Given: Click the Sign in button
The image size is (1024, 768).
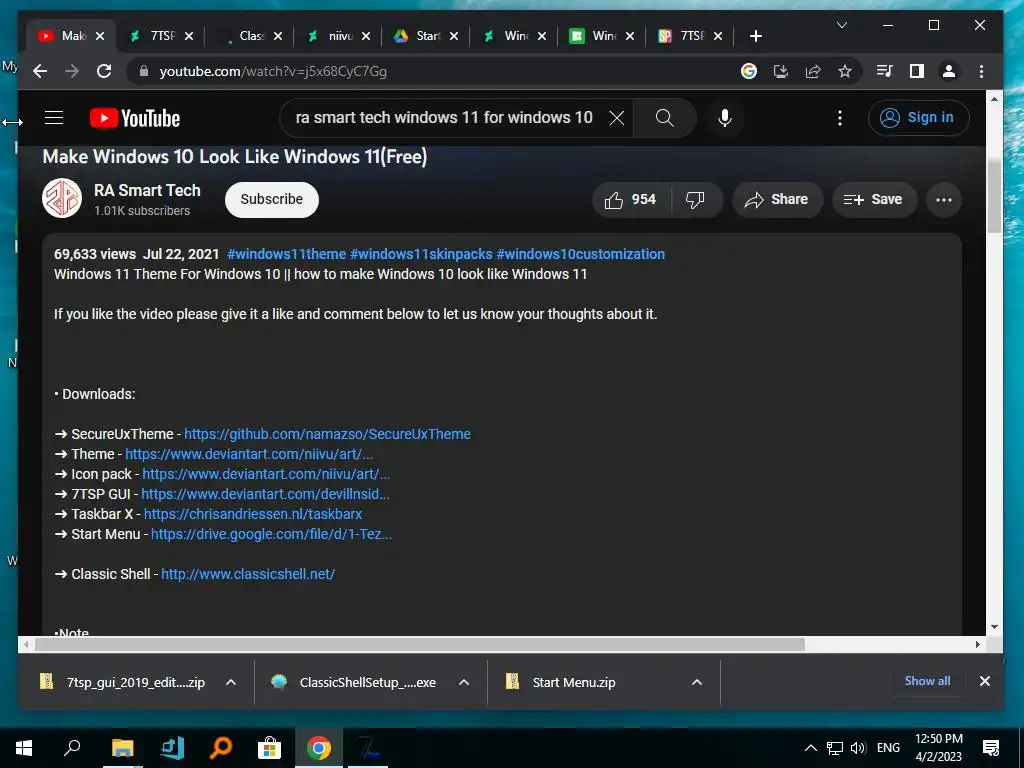Looking at the screenshot, I should [918, 118].
